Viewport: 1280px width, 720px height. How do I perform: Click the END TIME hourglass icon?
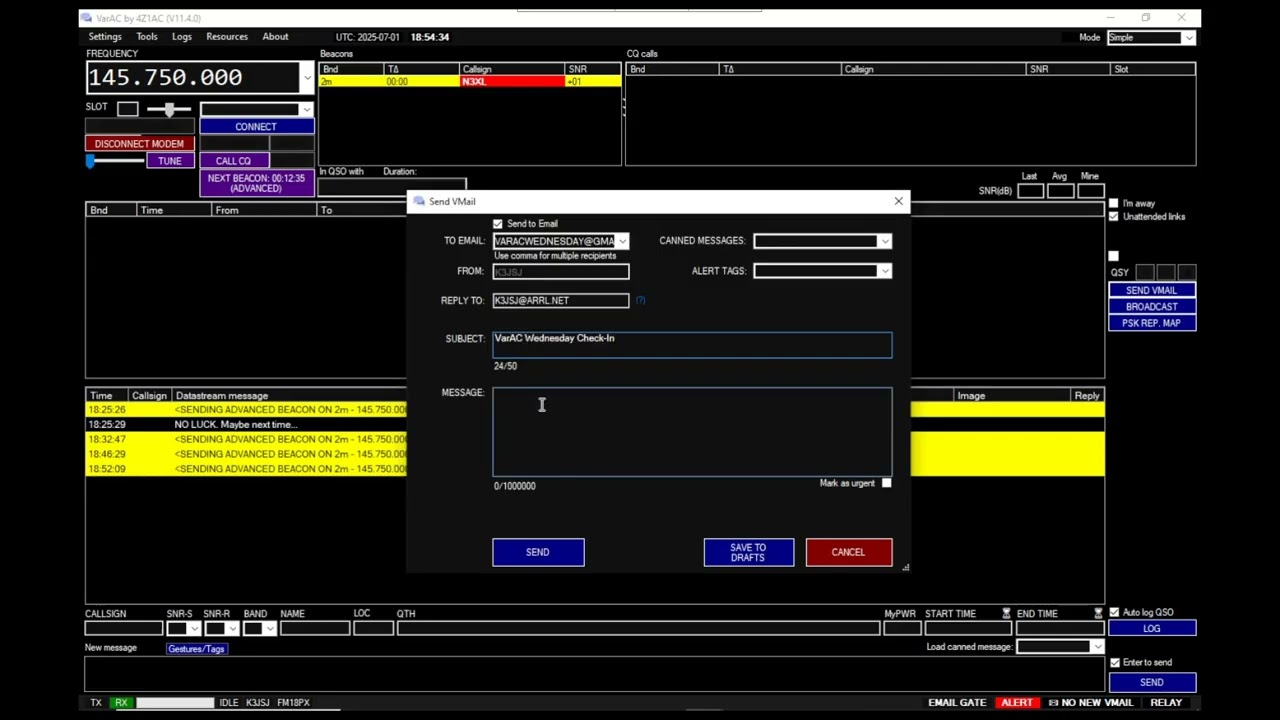click(1098, 614)
